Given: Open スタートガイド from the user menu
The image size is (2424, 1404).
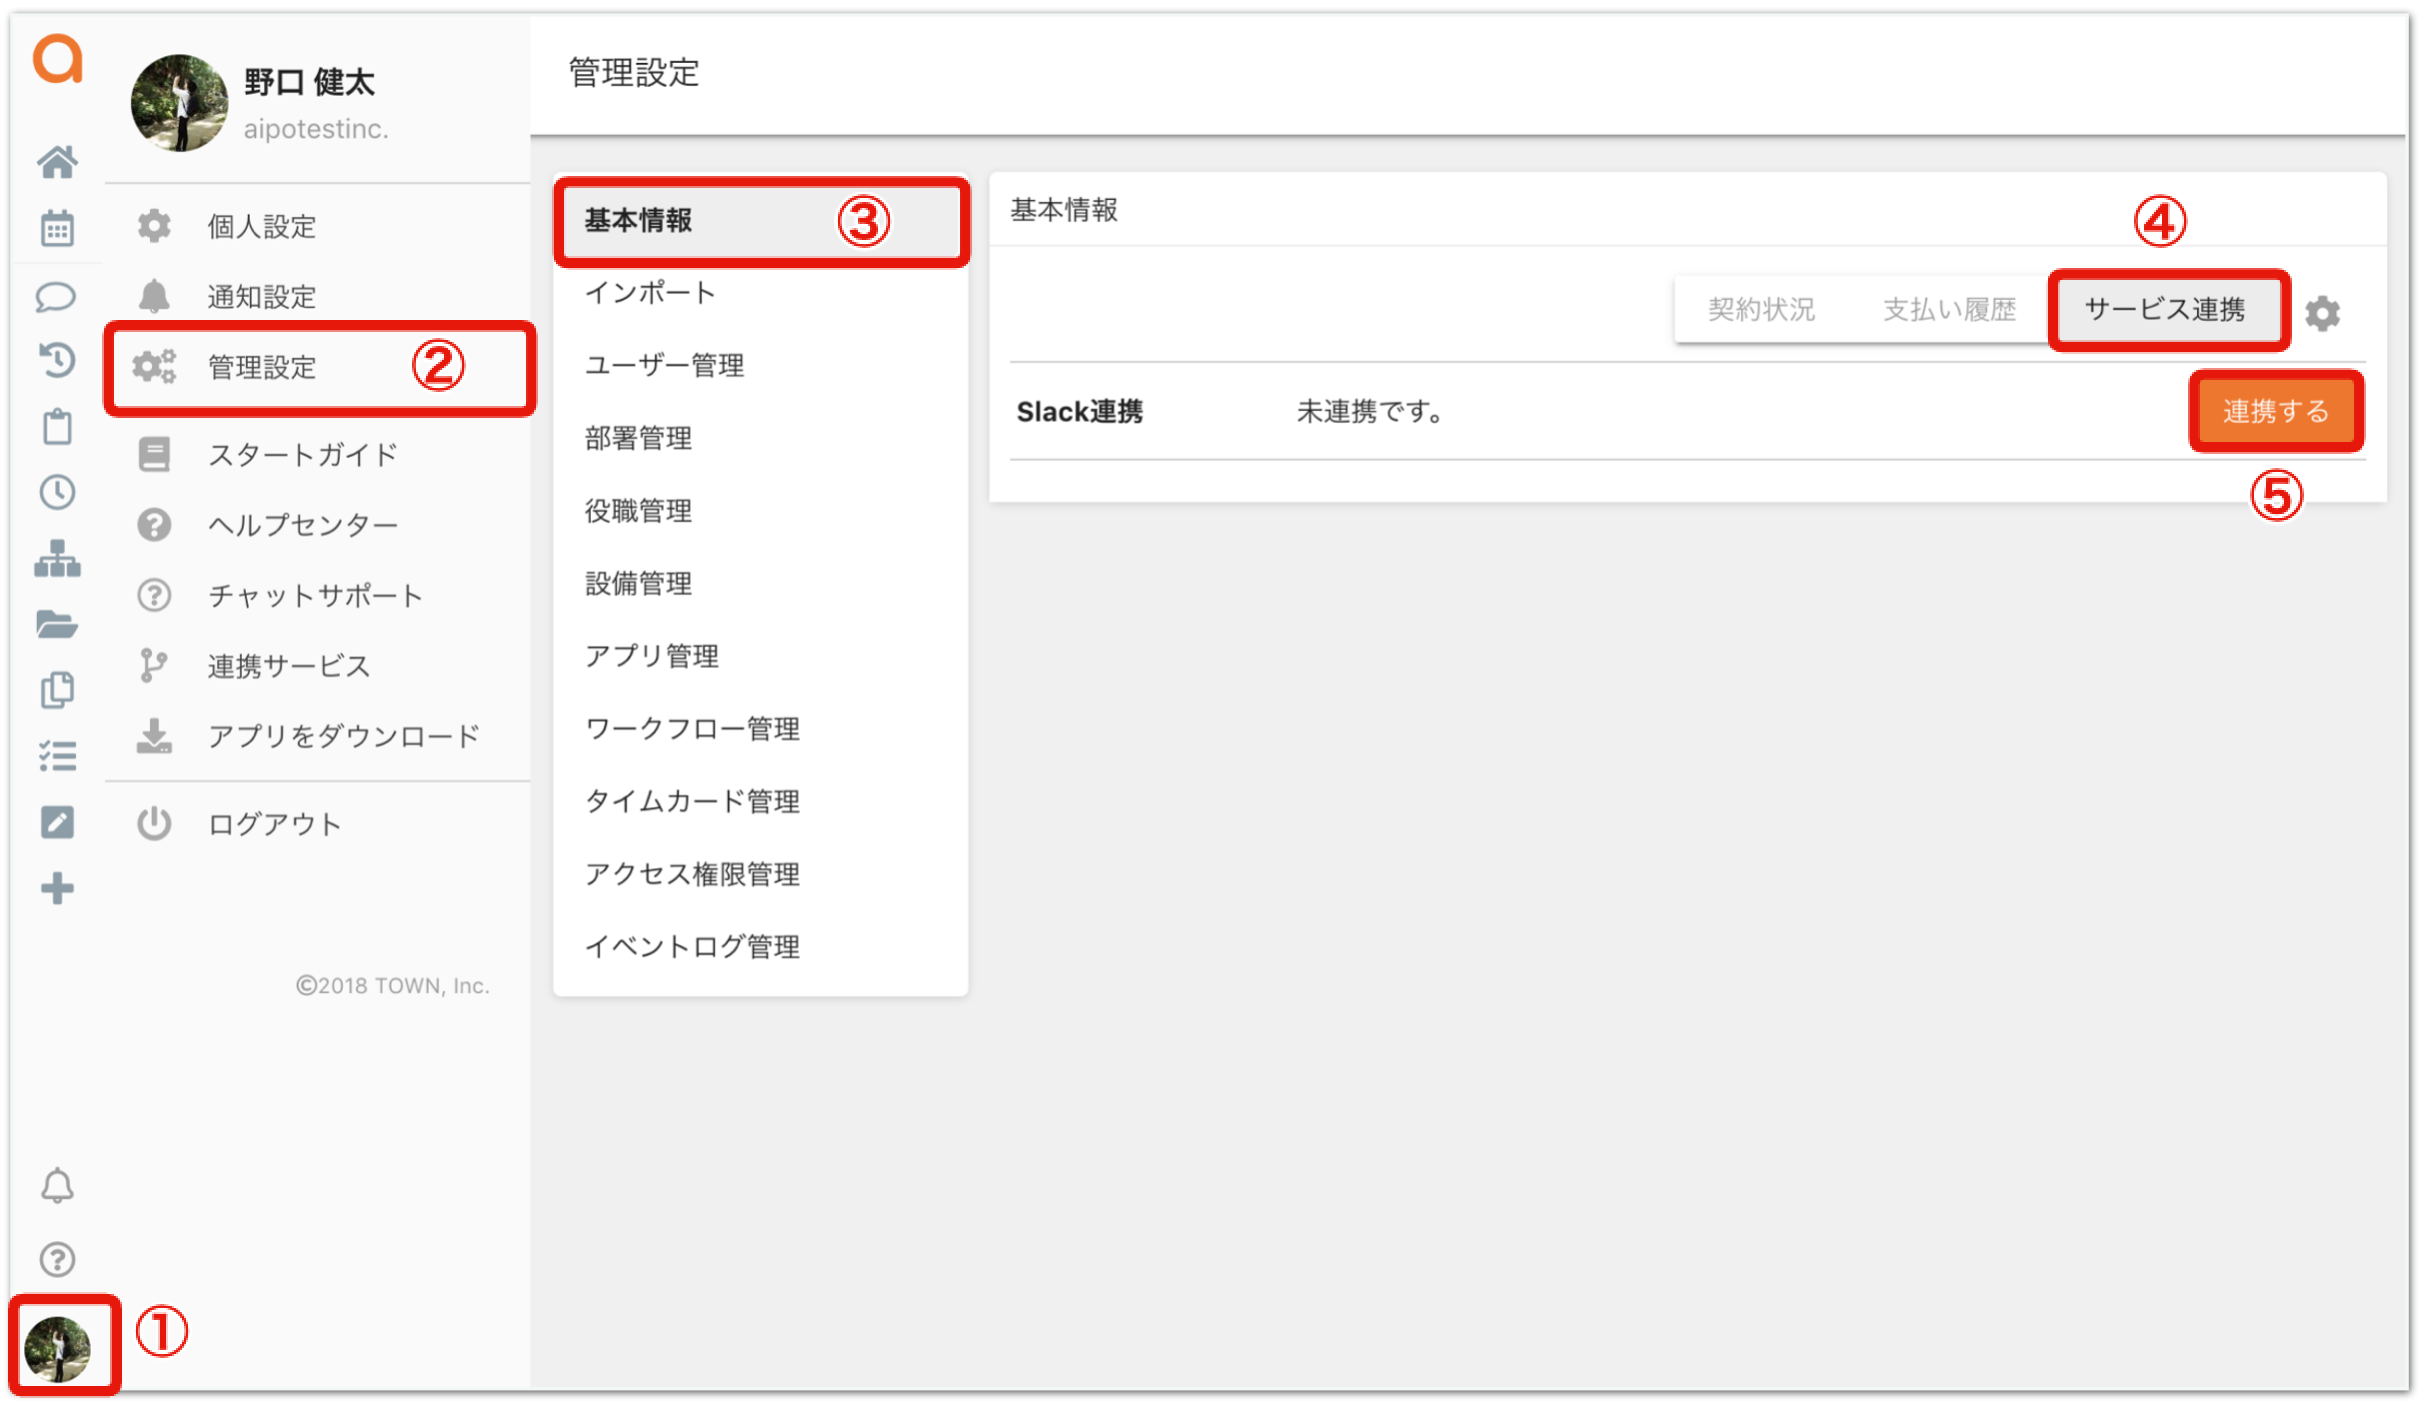Looking at the screenshot, I should point(317,455).
